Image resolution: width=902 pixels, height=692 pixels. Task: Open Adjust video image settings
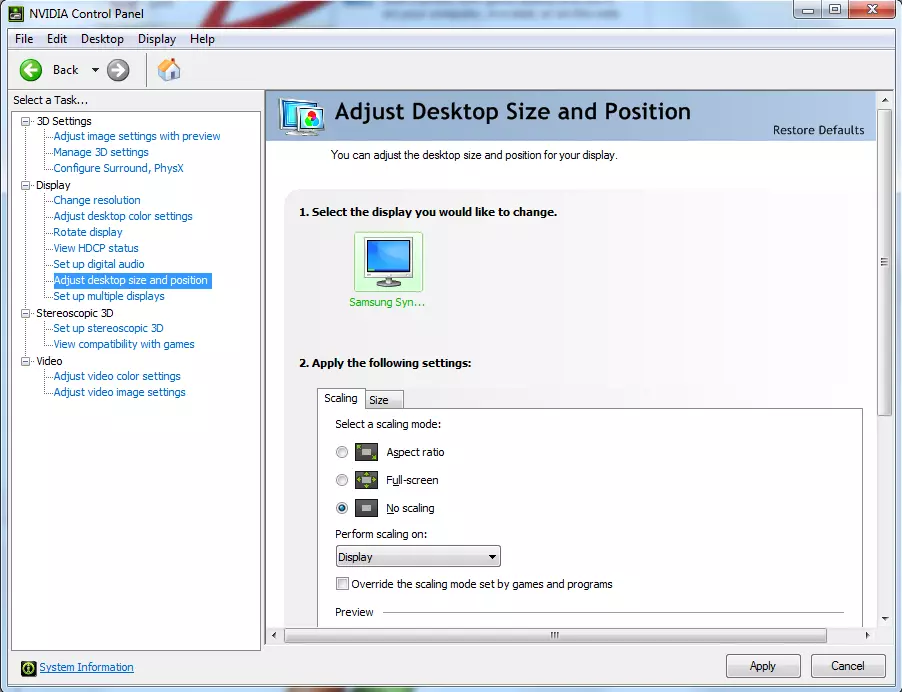coord(120,392)
